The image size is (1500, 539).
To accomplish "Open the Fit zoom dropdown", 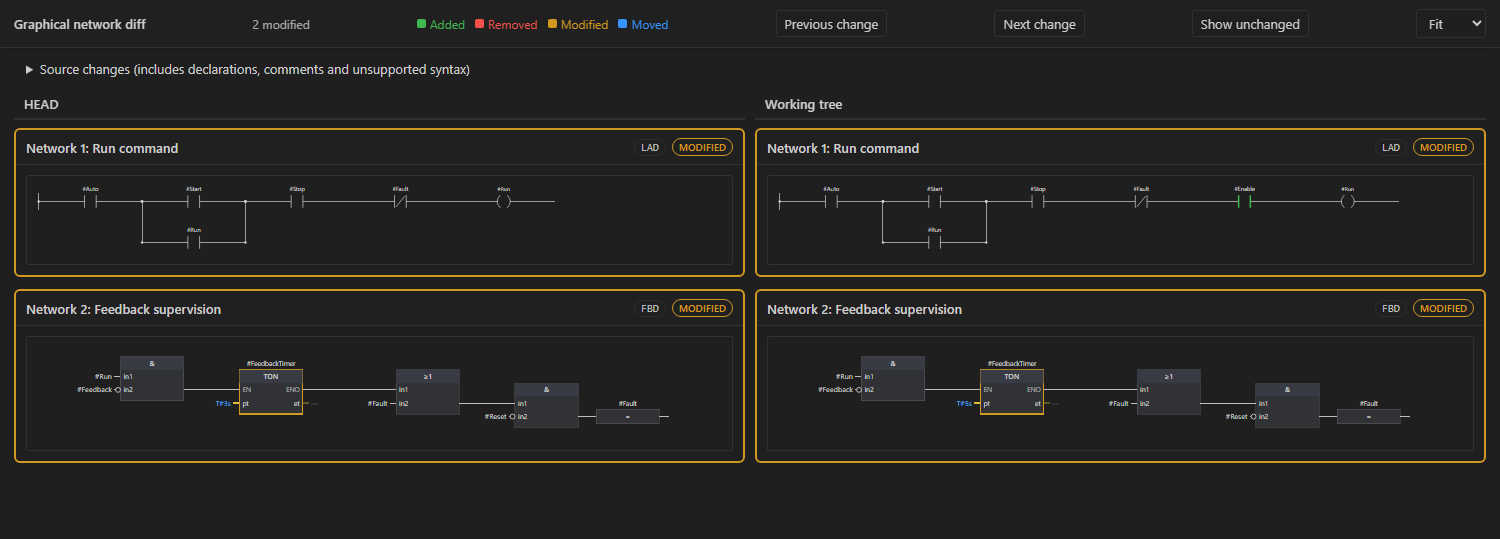I will pyautogui.click(x=1450, y=24).
